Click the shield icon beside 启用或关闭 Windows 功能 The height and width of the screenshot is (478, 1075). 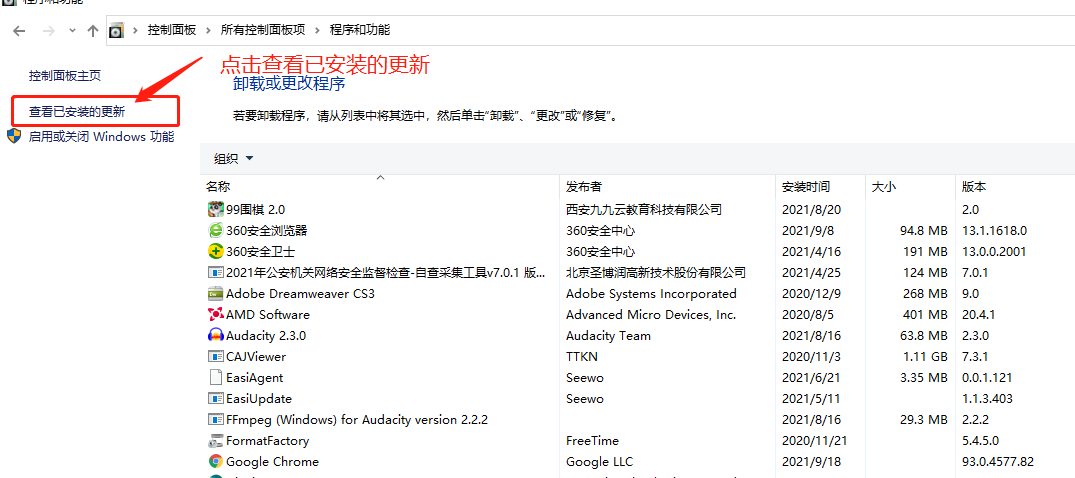click(x=14, y=135)
